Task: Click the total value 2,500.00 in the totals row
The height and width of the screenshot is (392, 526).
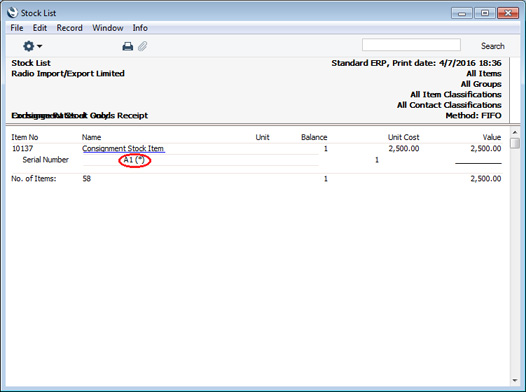Action: [x=486, y=179]
